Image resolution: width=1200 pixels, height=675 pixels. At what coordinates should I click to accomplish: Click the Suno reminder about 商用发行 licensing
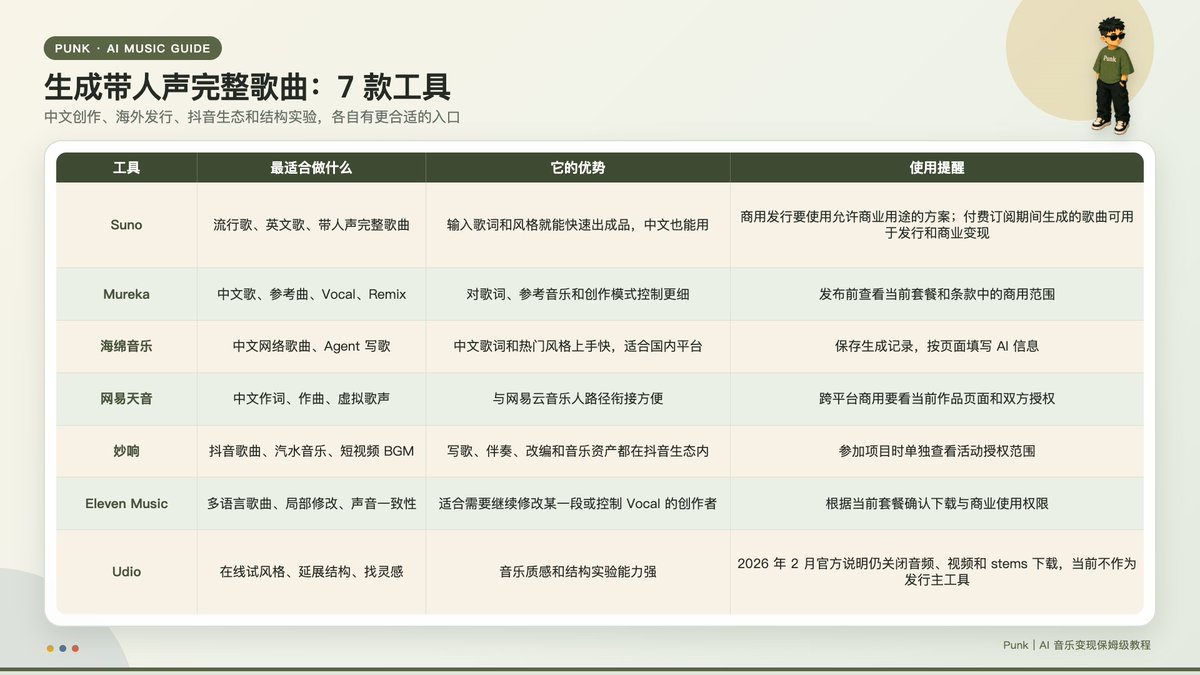pyautogui.click(x=937, y=225)
